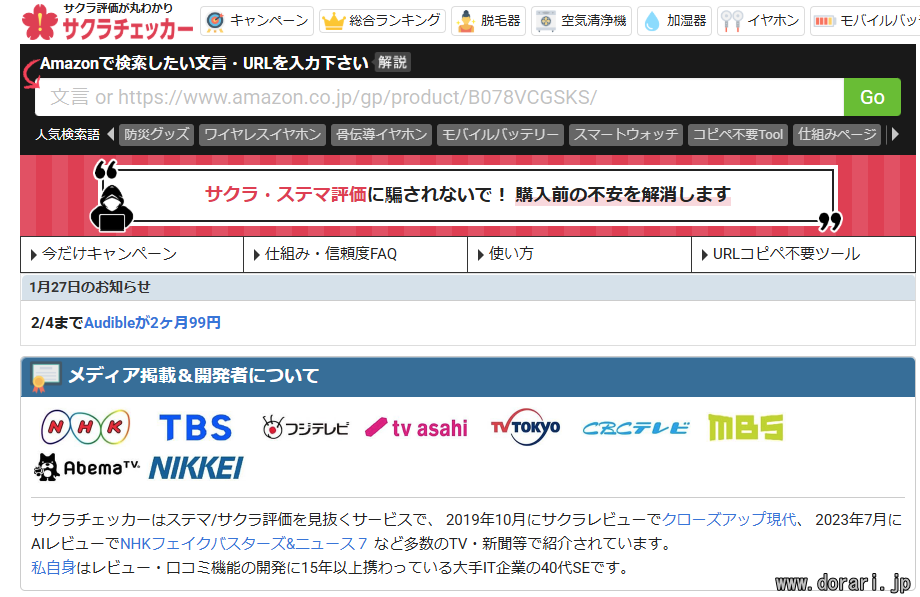Open the イヤホン category
Image resolution: width=920 pixels, height=597 pixels.
760,21
